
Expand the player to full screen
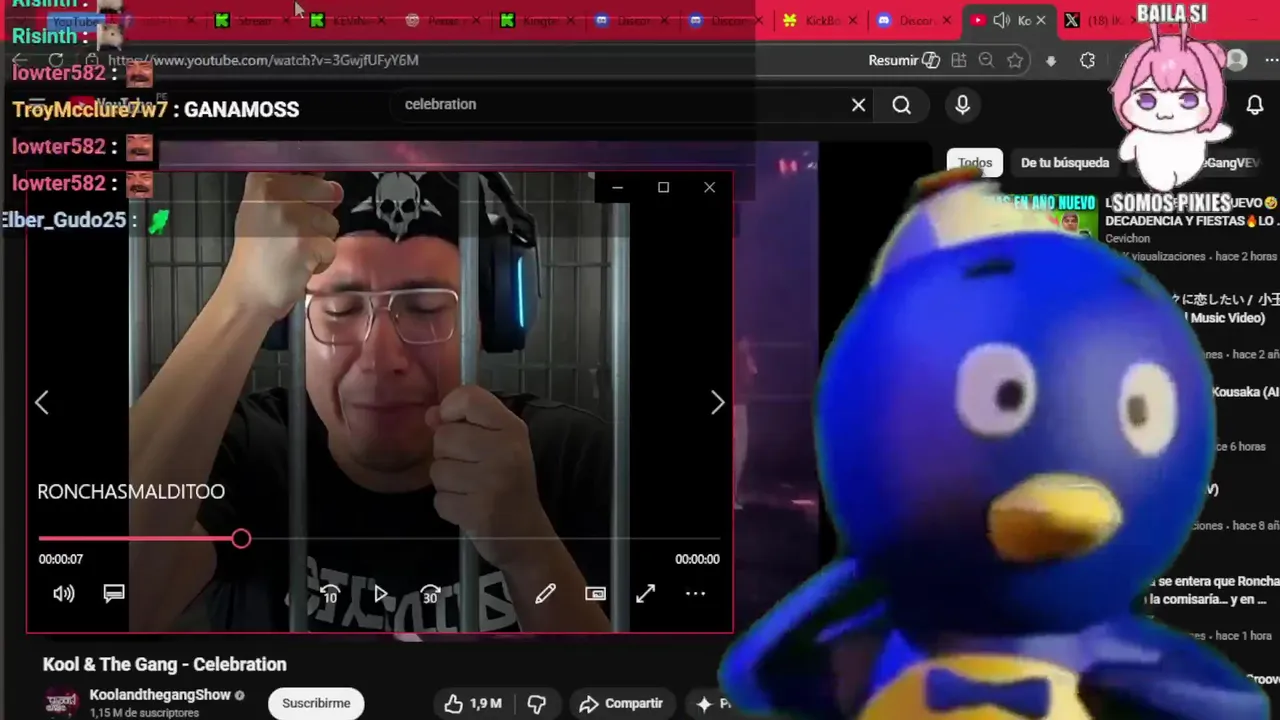[x=645, y=594]
